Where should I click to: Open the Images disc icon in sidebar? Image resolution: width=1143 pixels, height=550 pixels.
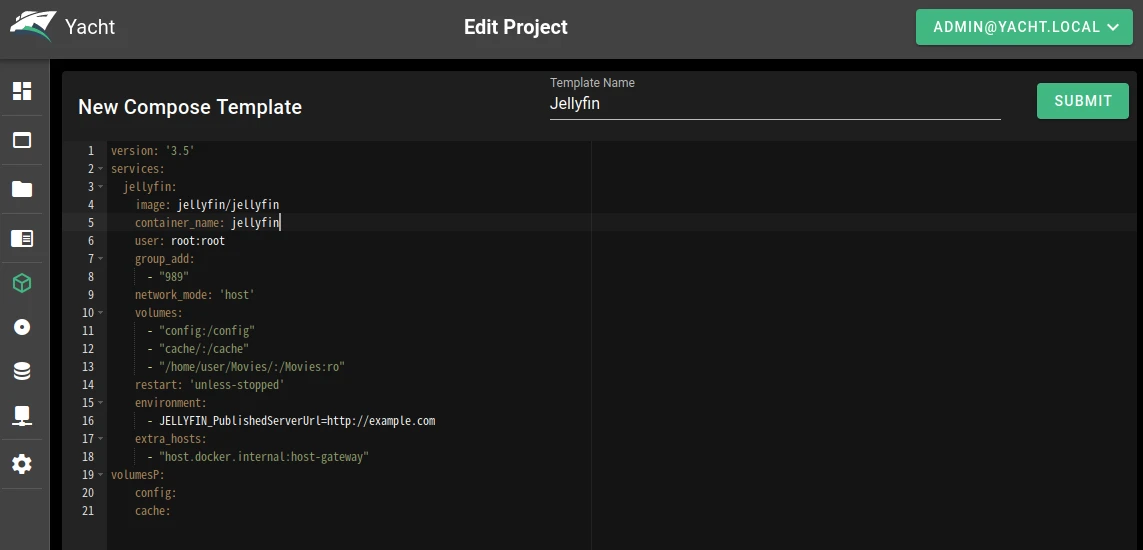22,328
